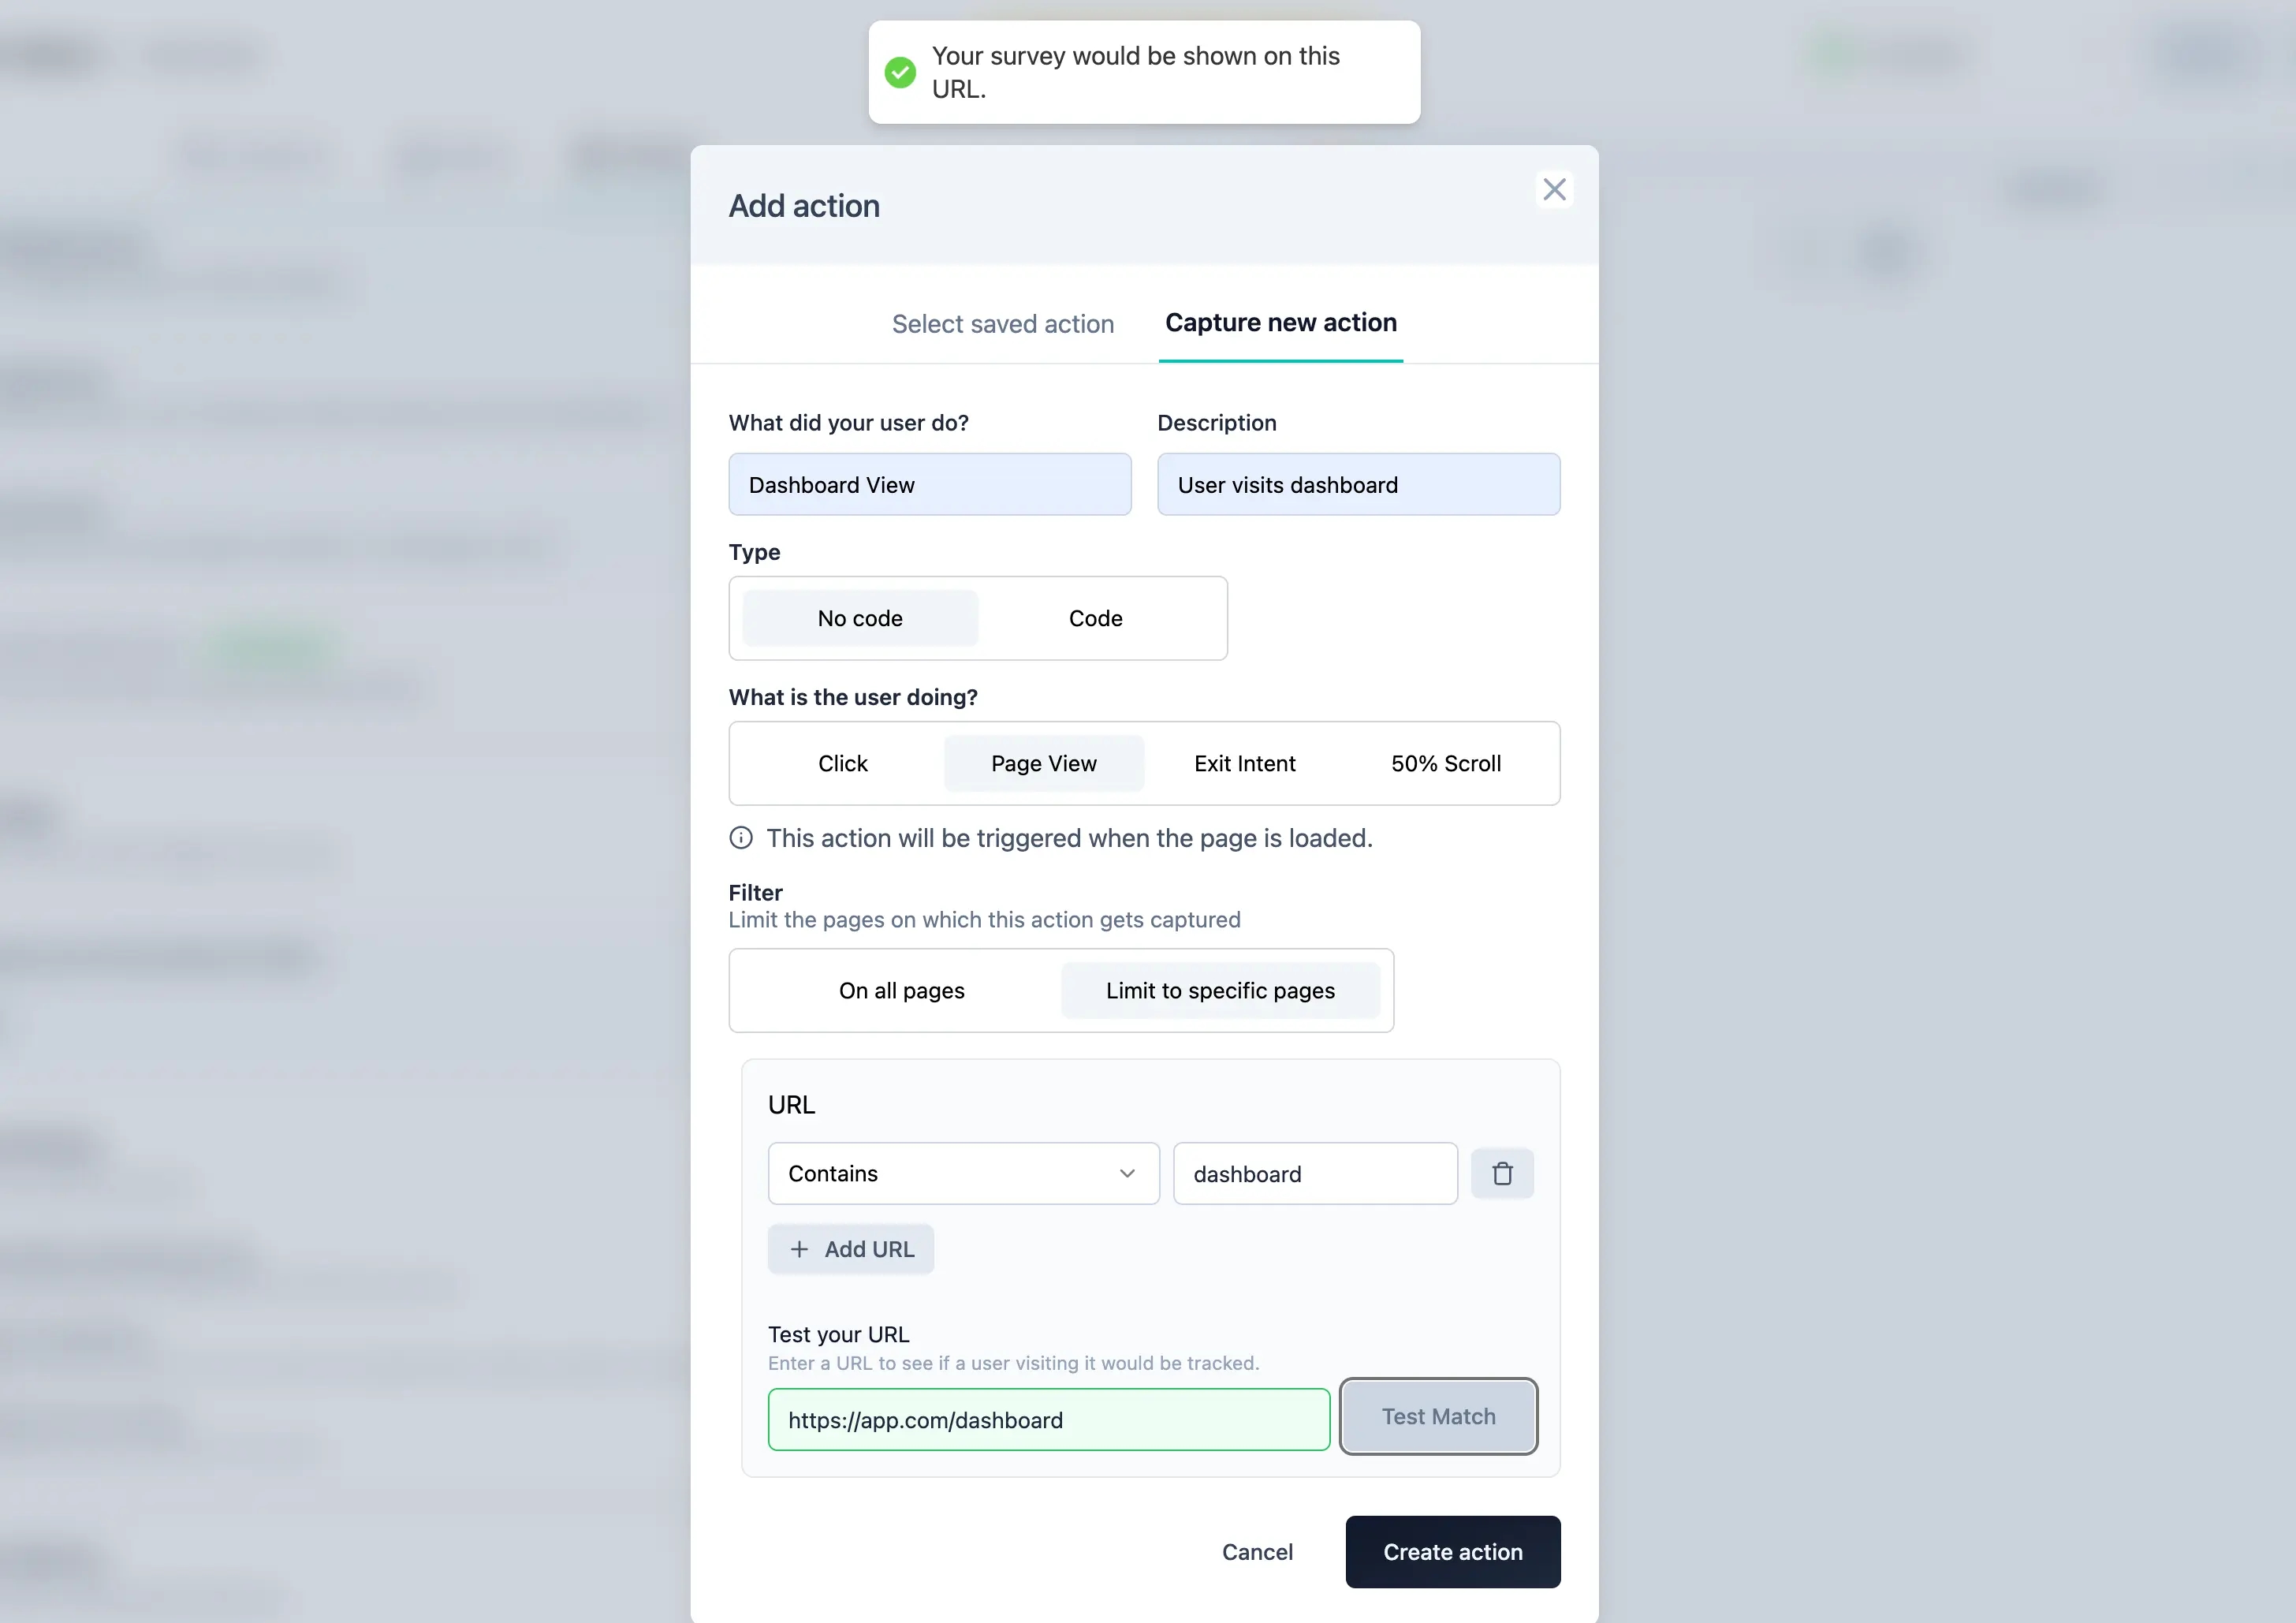
Task: Select the No Code type toggle
Action: coord(859,617)
